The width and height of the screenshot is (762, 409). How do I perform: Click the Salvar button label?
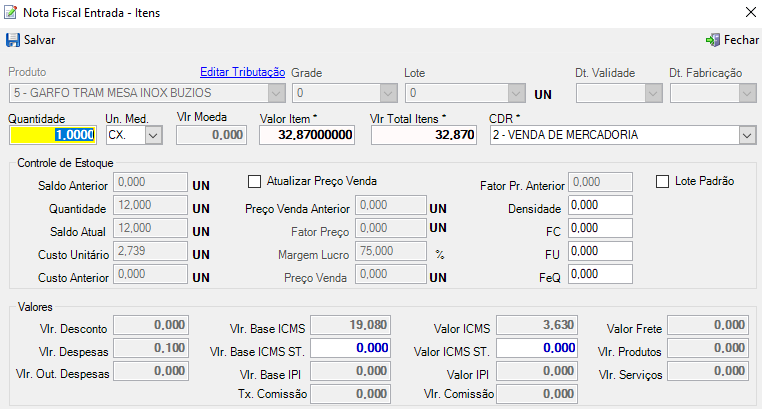tap(40, 40)
